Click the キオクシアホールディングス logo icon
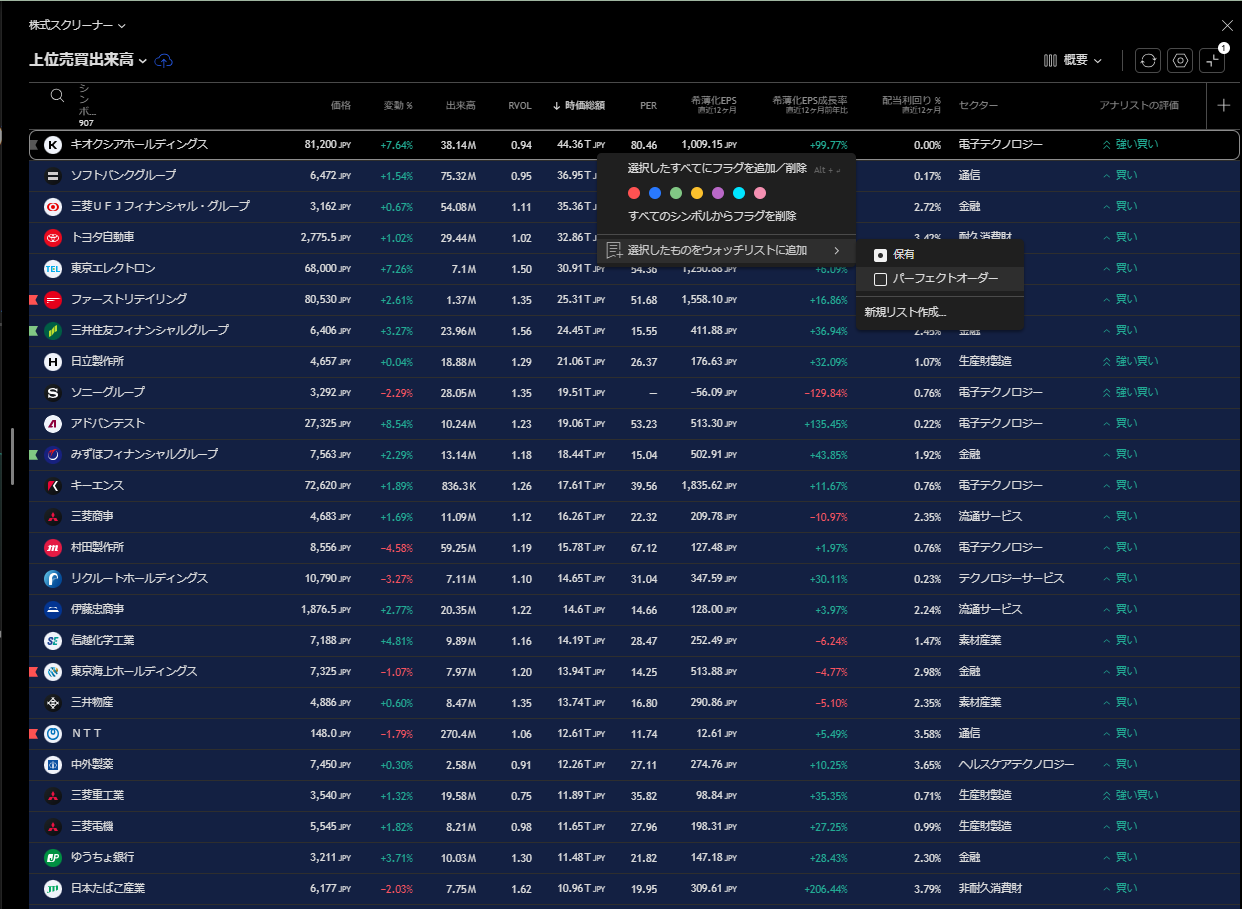Screen dimensions: 1242x909 coord(53,145)
